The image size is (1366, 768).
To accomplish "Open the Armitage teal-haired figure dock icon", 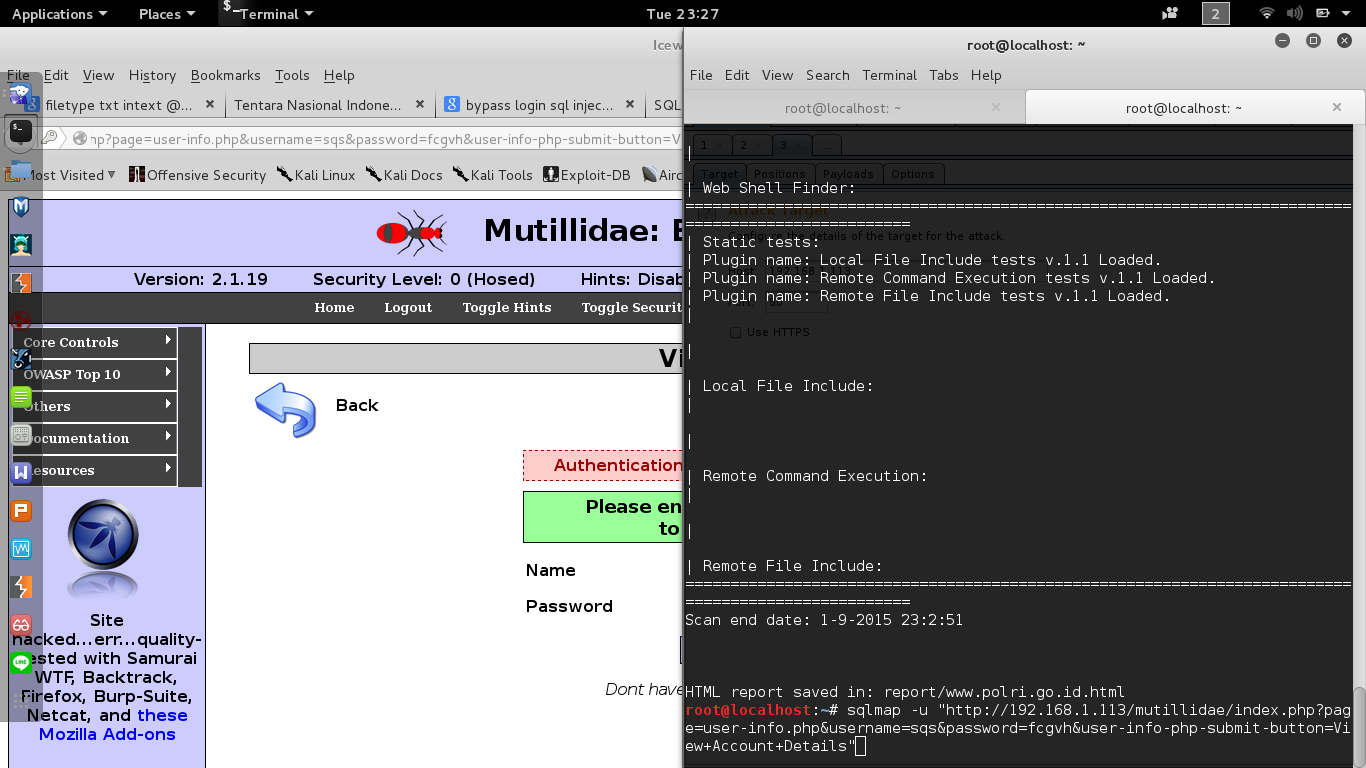I will (21, 245).
